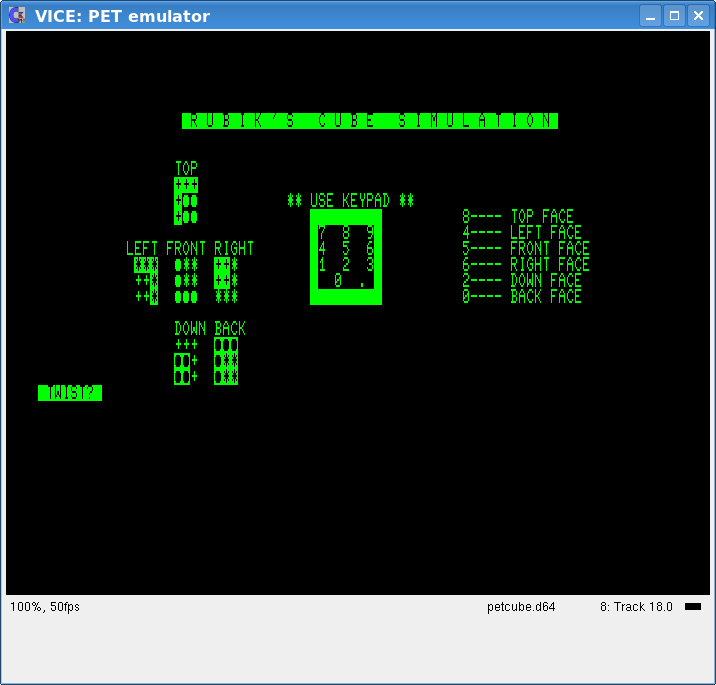Click the DOWN face grid of the cube

pyautogui.click(x=186, y=361)
